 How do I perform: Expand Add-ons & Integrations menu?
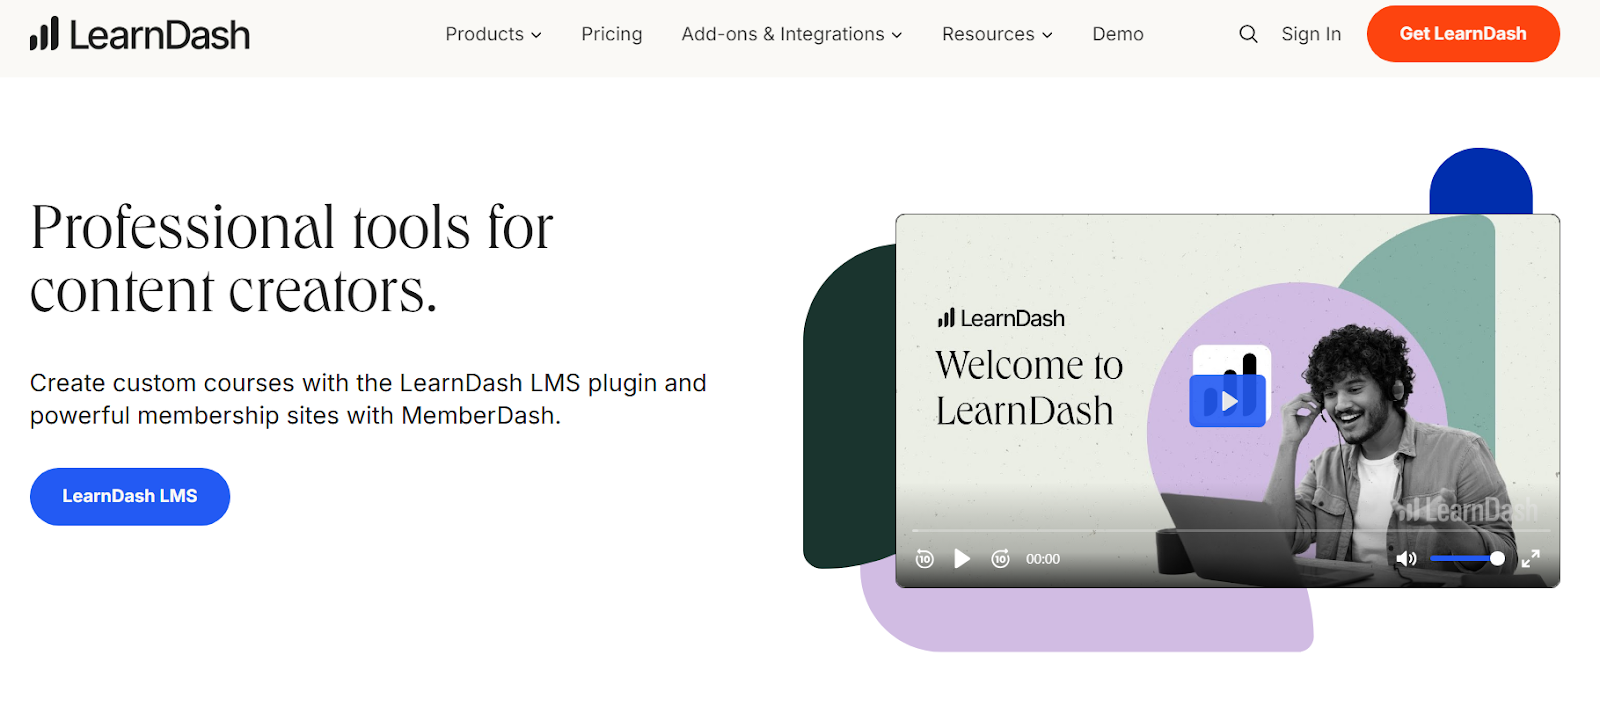coord(792,34)
